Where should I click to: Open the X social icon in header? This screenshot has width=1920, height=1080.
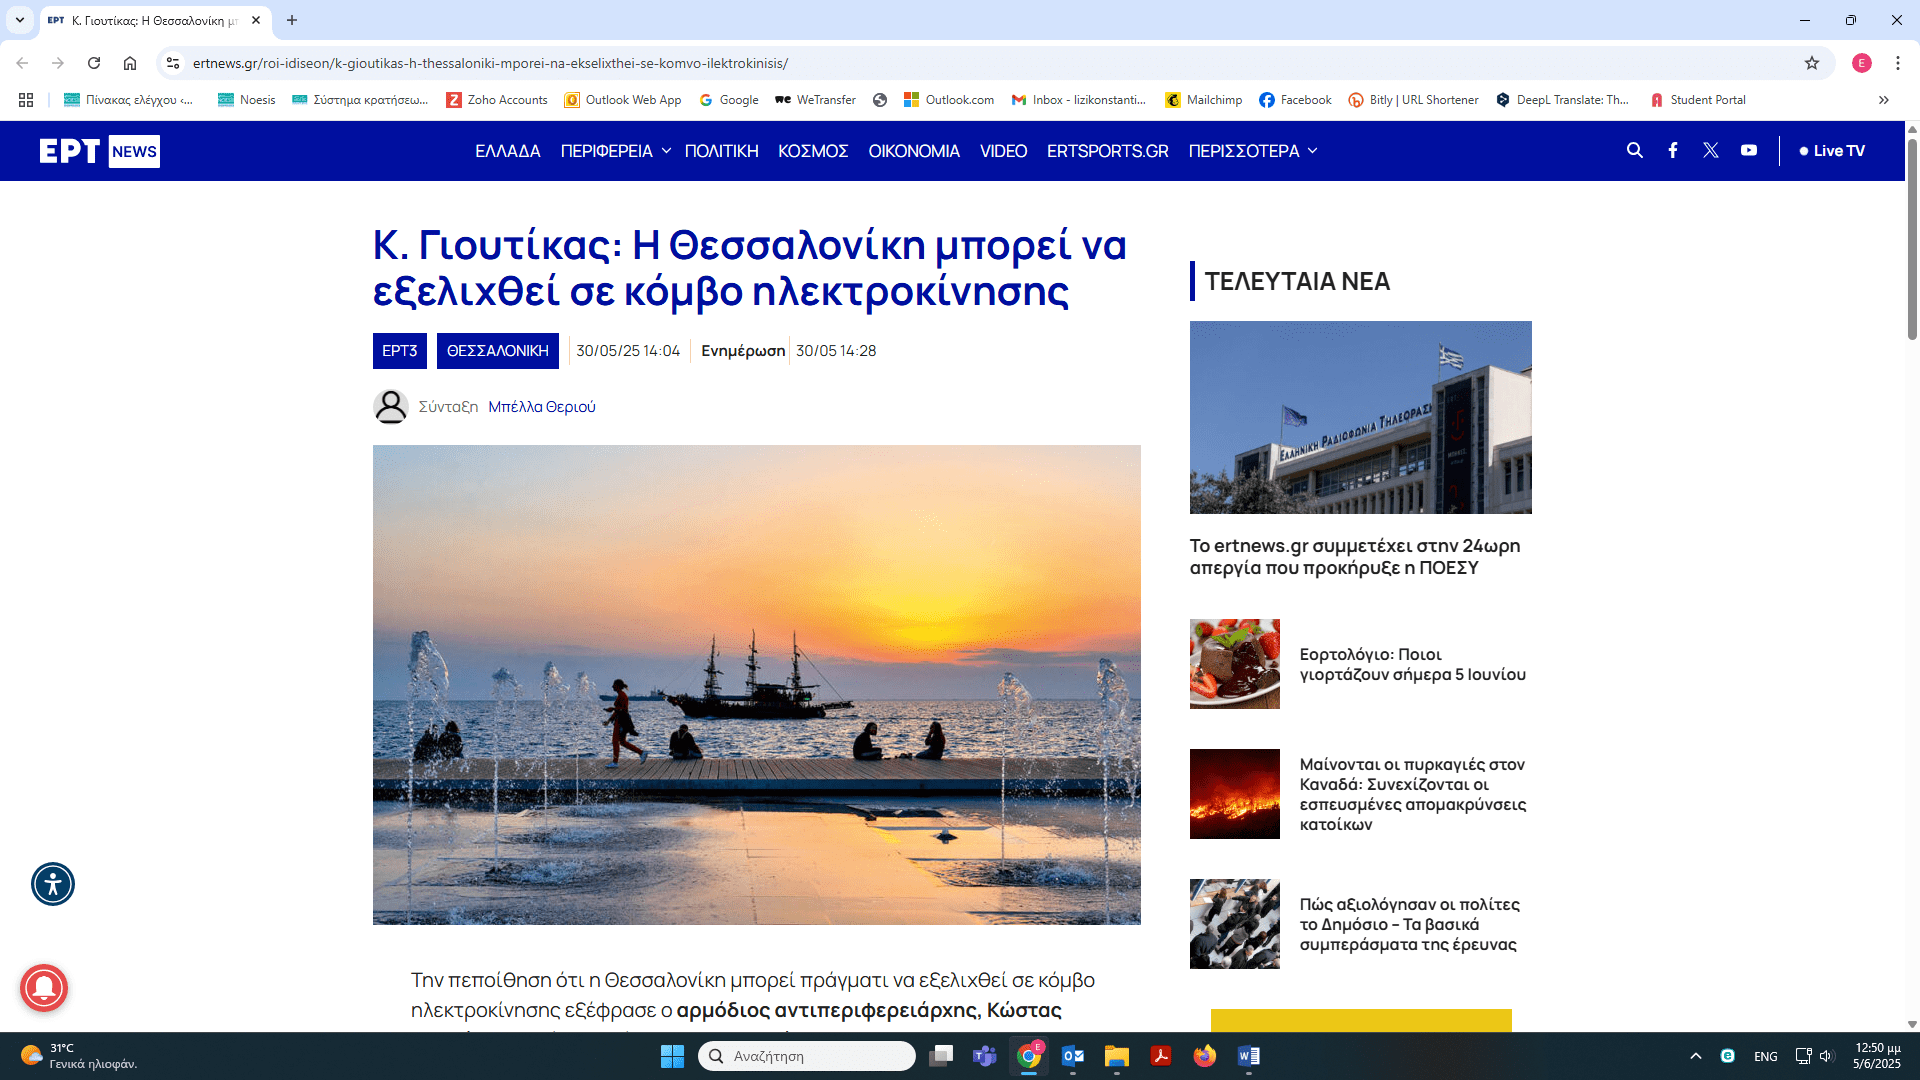click(1711, 150)
